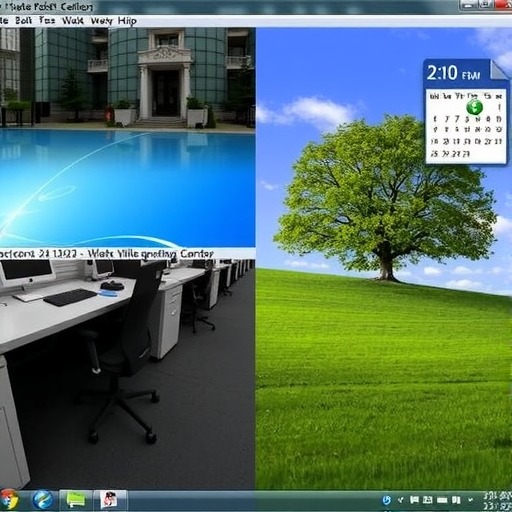Screen dimensions: 512x512
Task: Open the Wak menu
Action: [x=72, y=21]
